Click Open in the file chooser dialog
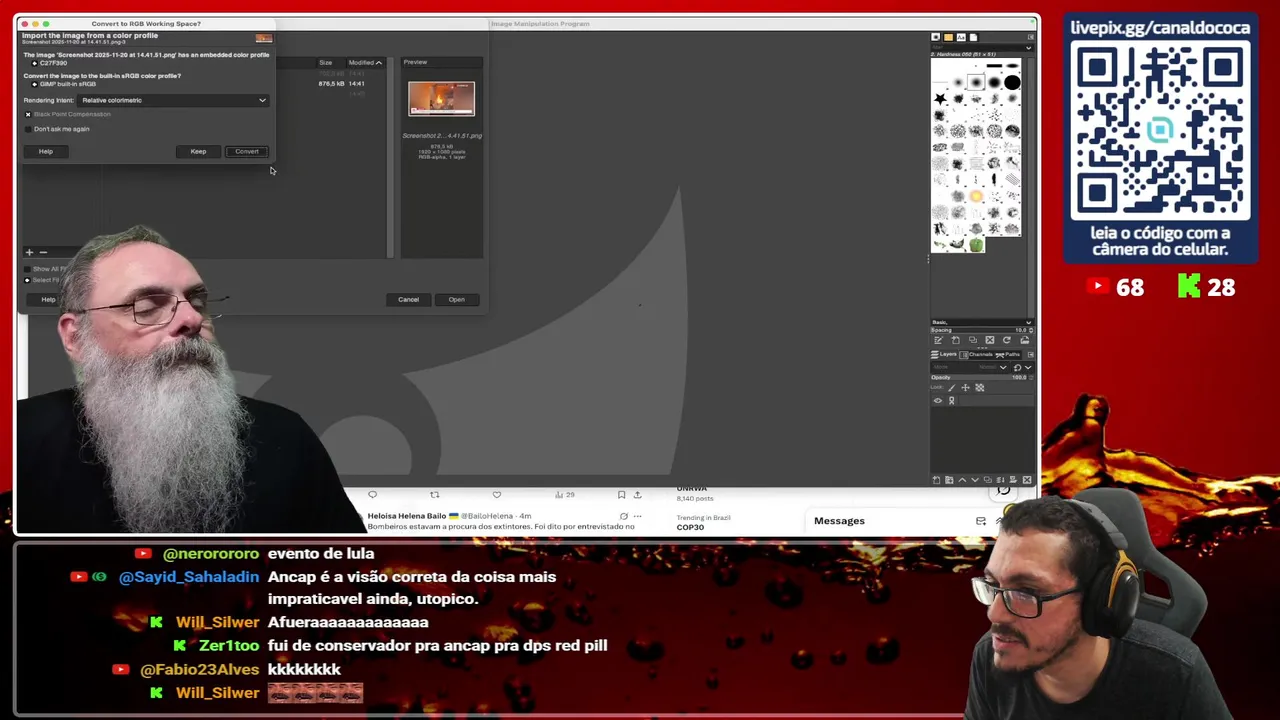1280x720 pixels. (456, 299)
